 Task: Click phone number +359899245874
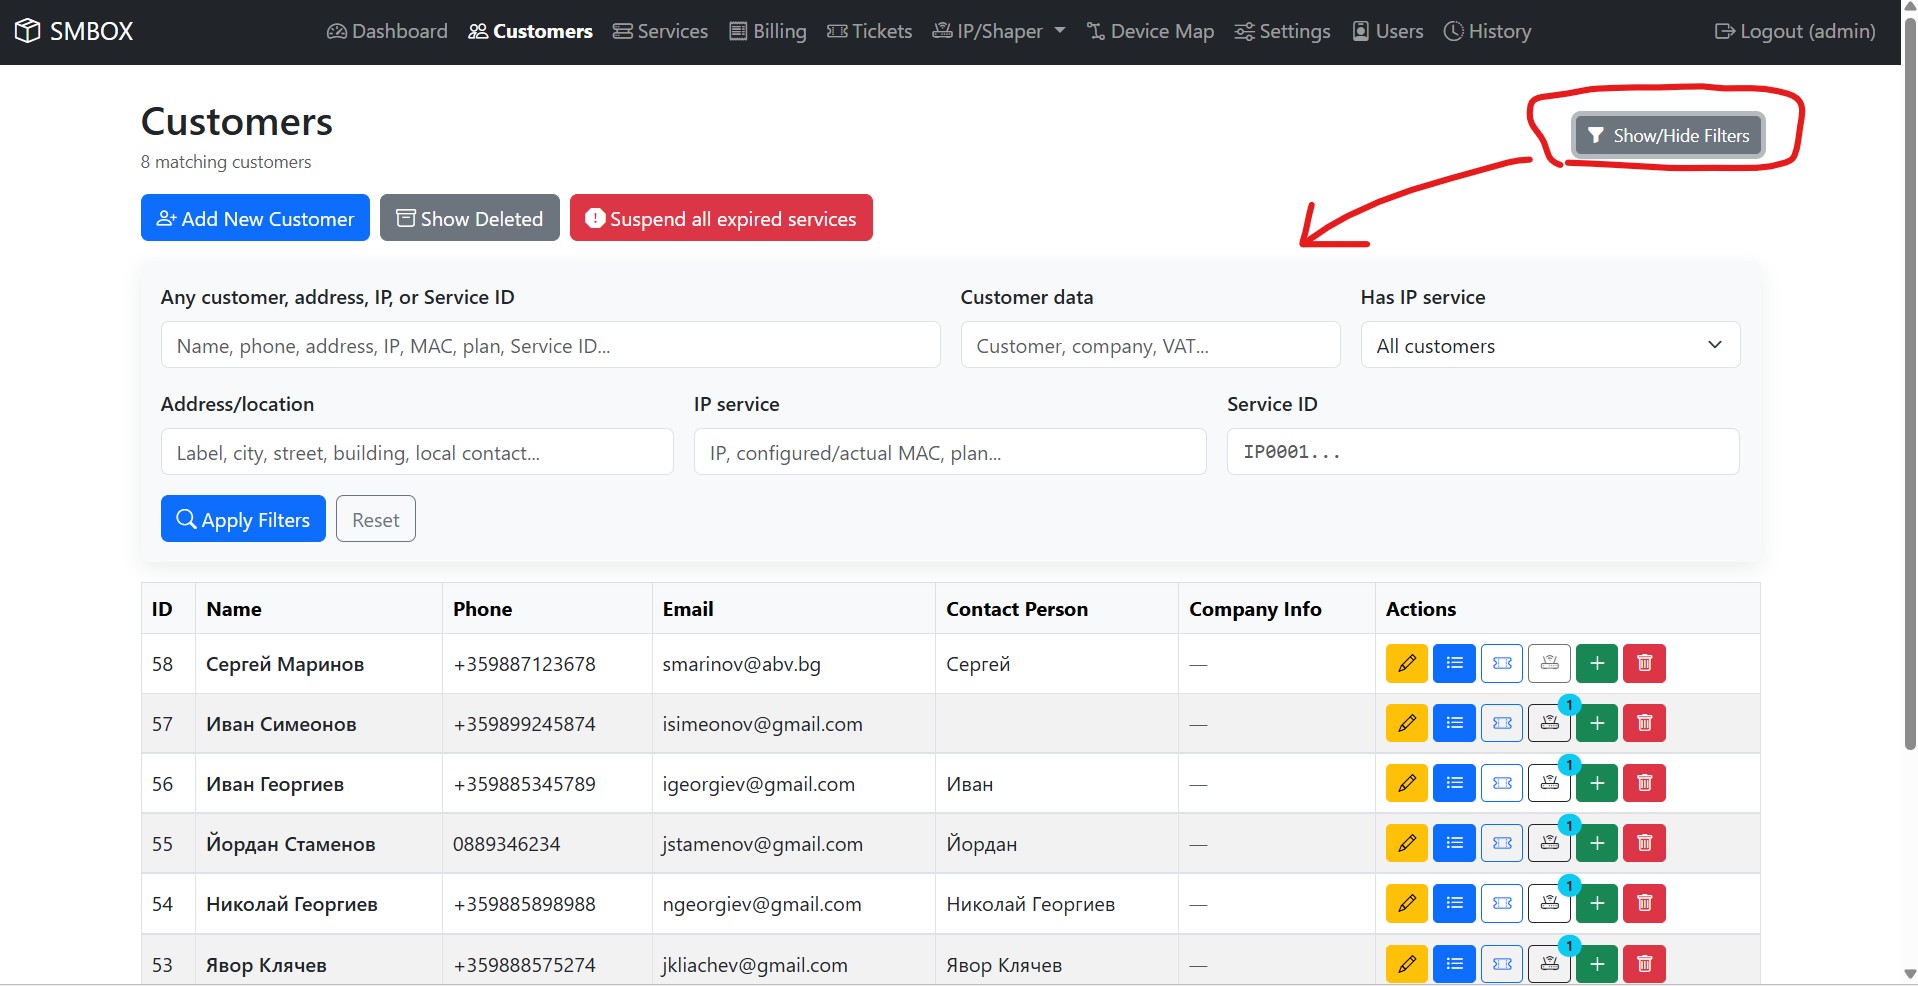(524, 724)
